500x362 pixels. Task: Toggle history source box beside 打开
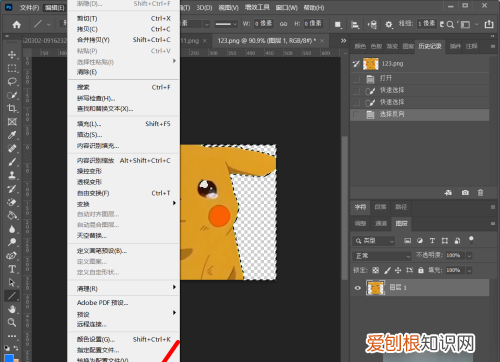[356, 79]
